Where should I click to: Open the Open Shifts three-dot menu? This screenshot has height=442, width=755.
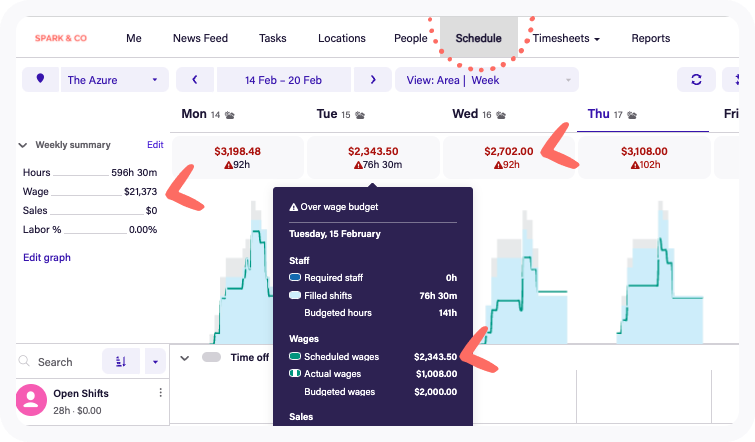click(x=160, y=393)
